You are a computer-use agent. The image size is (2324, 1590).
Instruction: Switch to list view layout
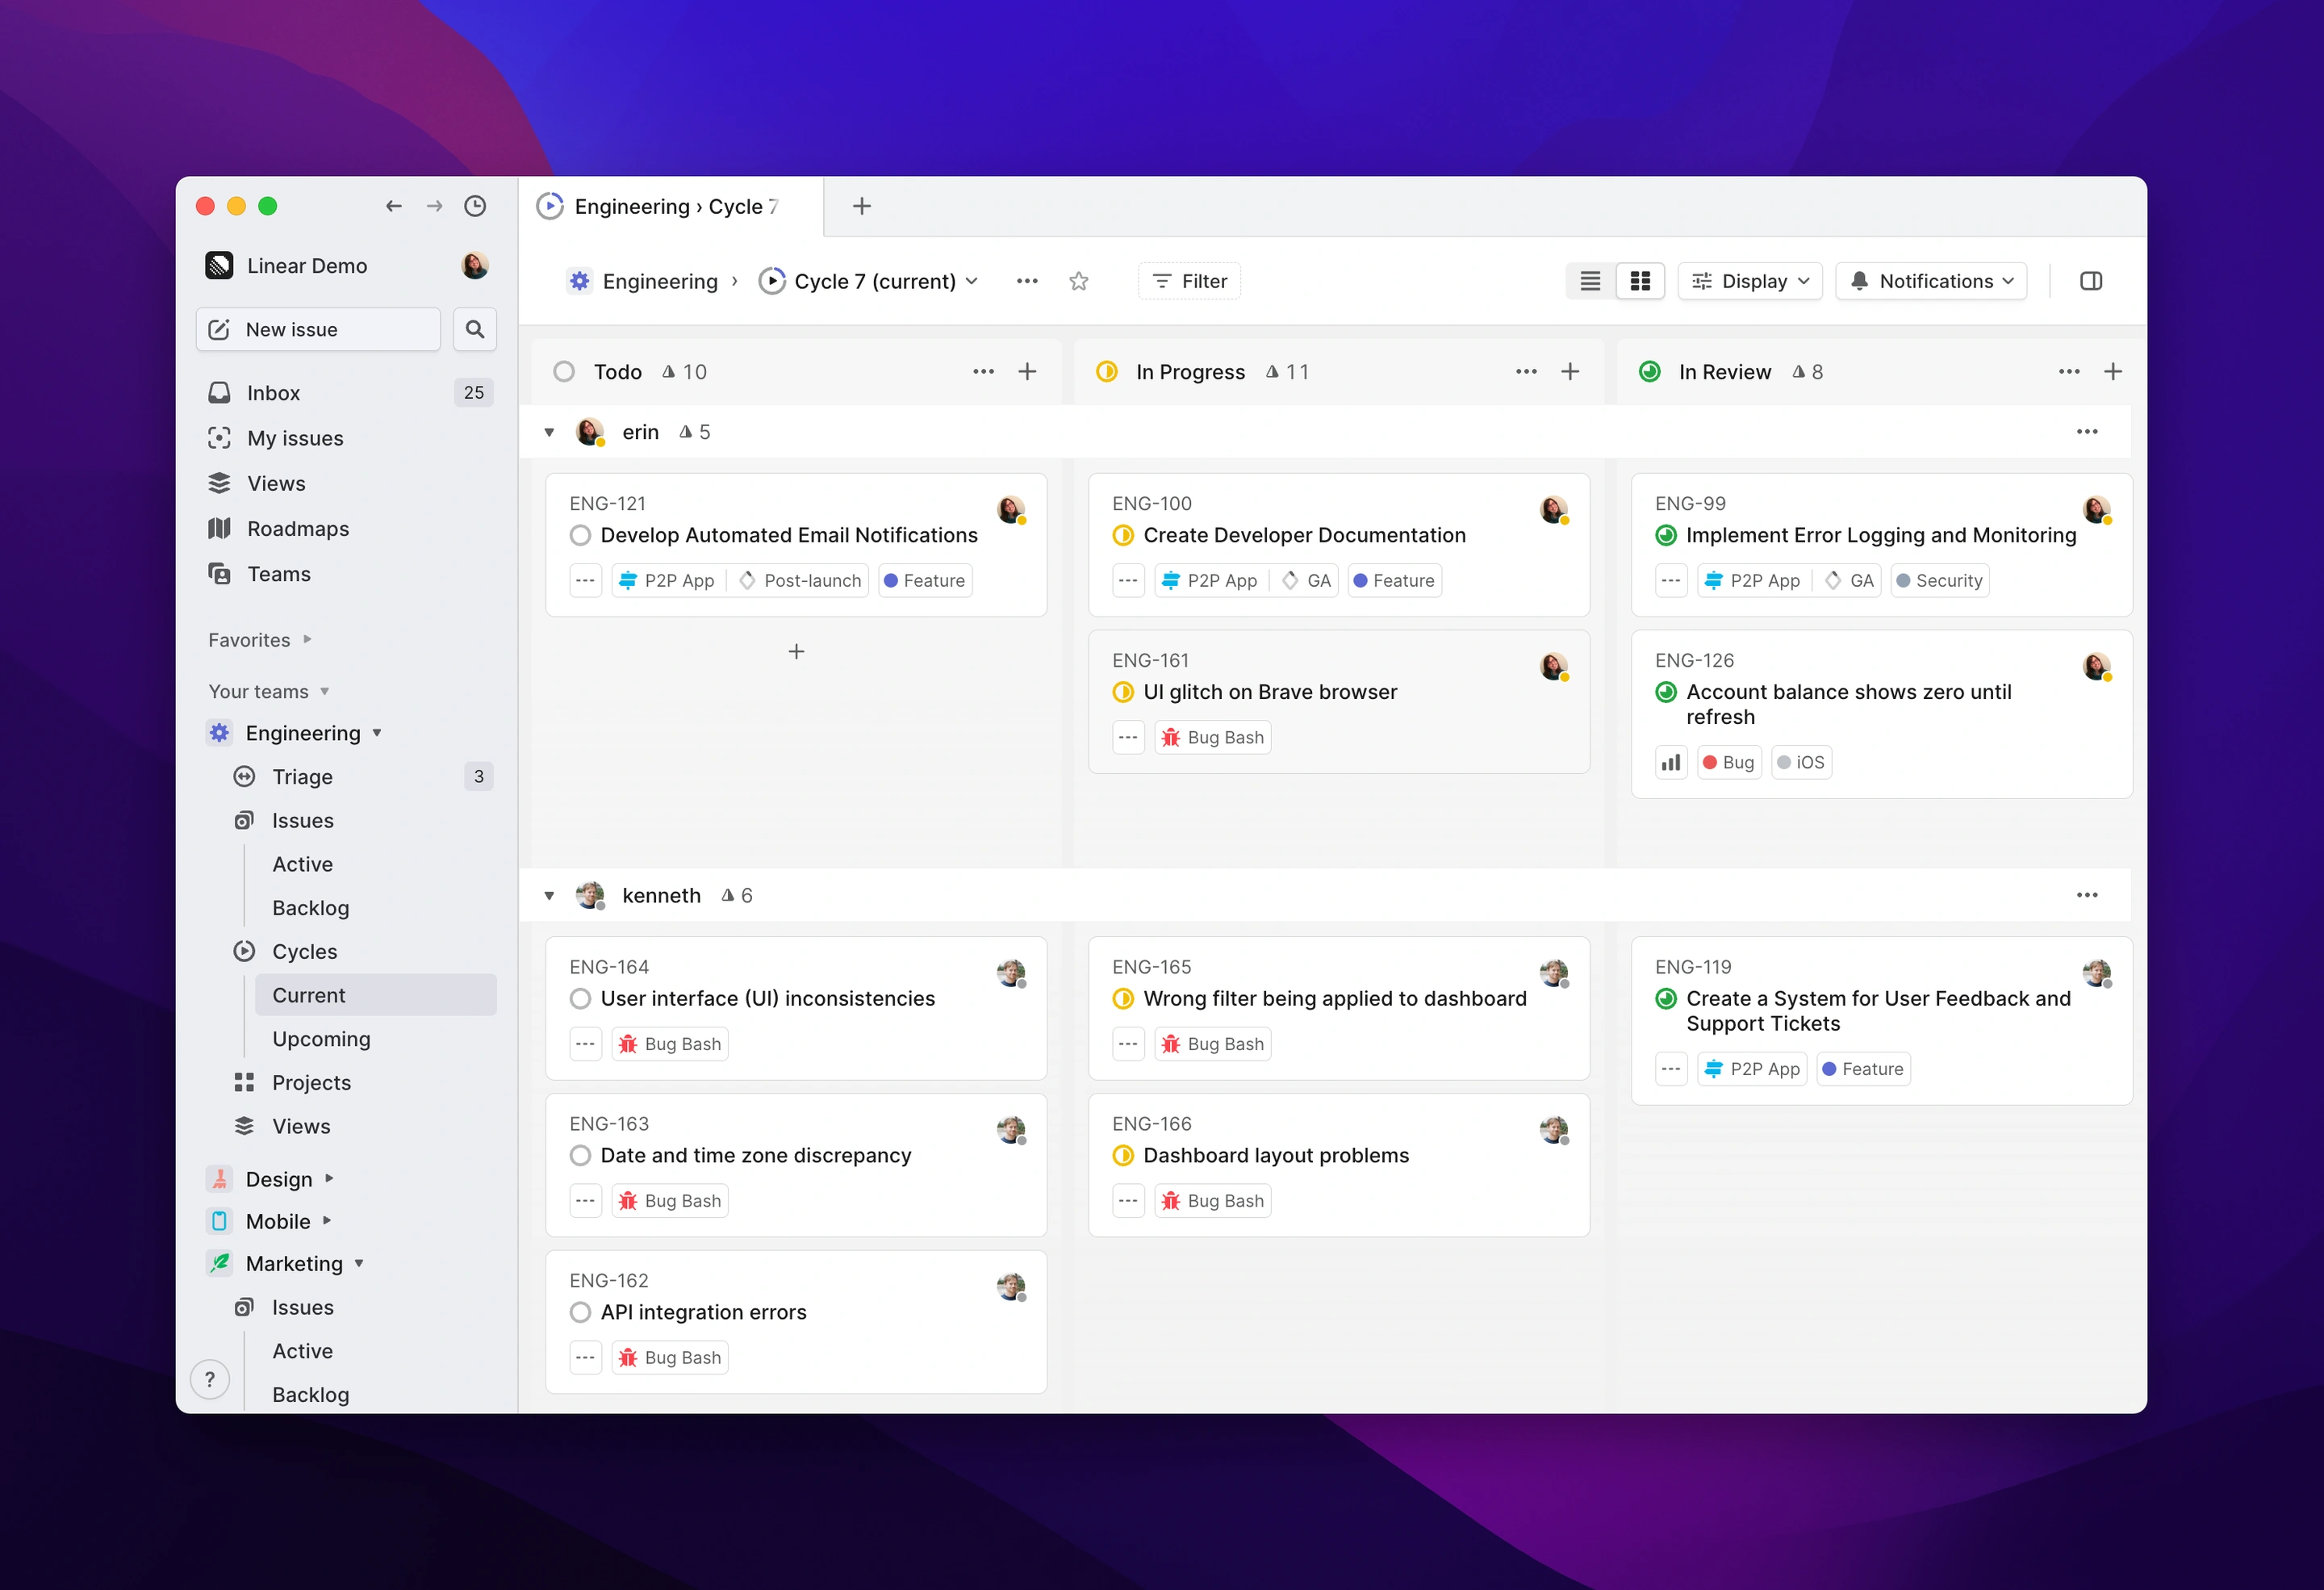[1590, 281]
